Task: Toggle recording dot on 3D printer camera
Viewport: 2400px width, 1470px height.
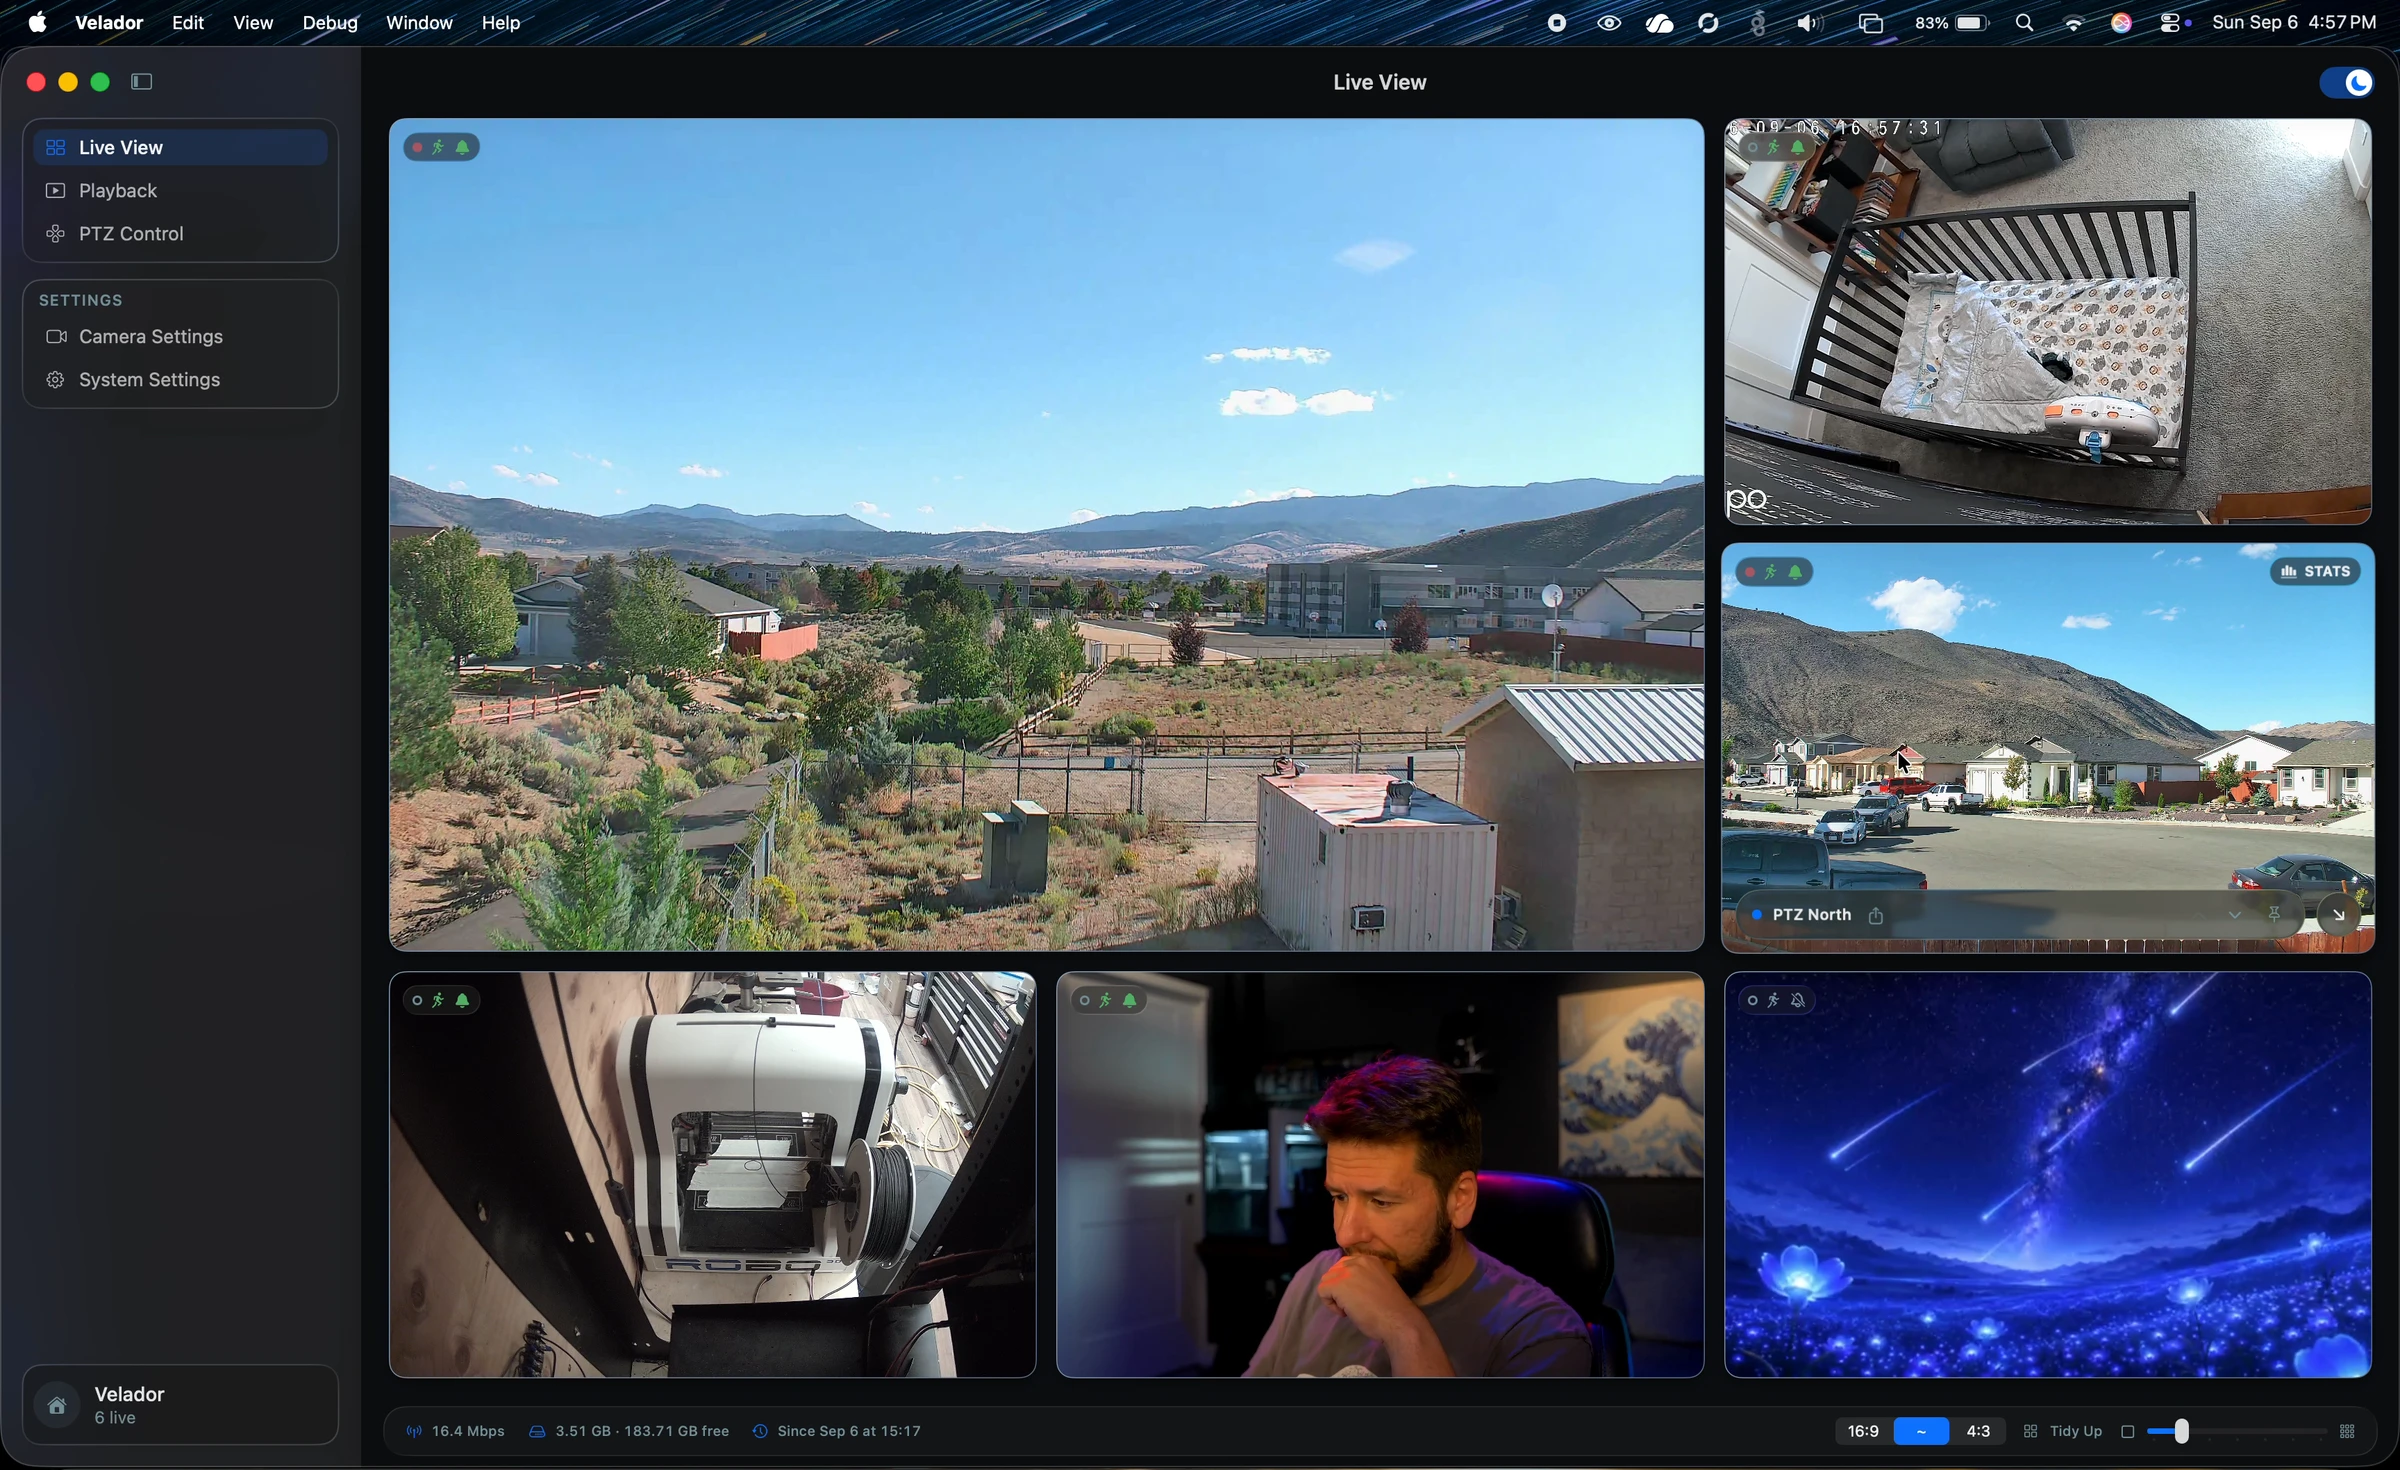Action: (417, 1001)
